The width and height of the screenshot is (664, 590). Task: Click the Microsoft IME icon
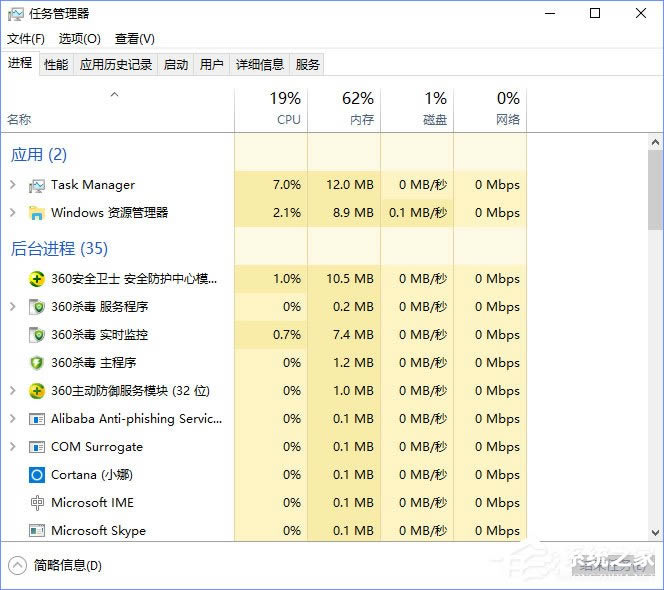coord(37,503)
